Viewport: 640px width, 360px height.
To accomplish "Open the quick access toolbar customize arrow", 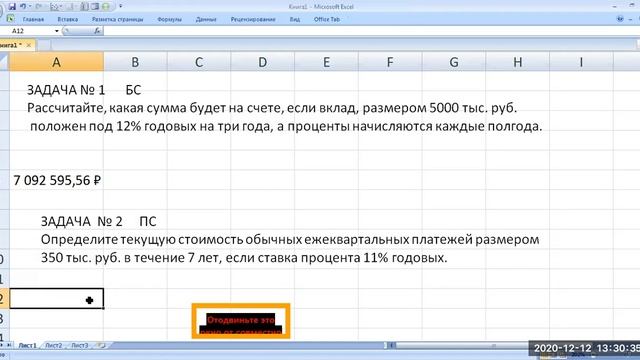I will 120,7.
